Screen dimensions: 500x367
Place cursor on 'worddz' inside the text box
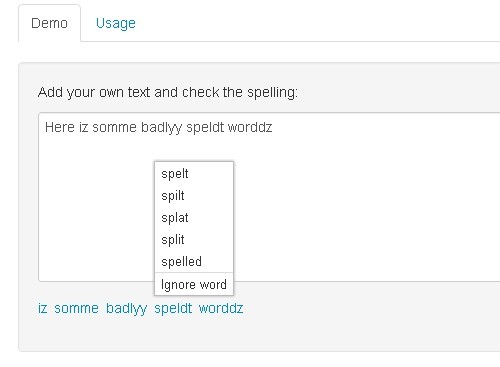tap(250, 127)
